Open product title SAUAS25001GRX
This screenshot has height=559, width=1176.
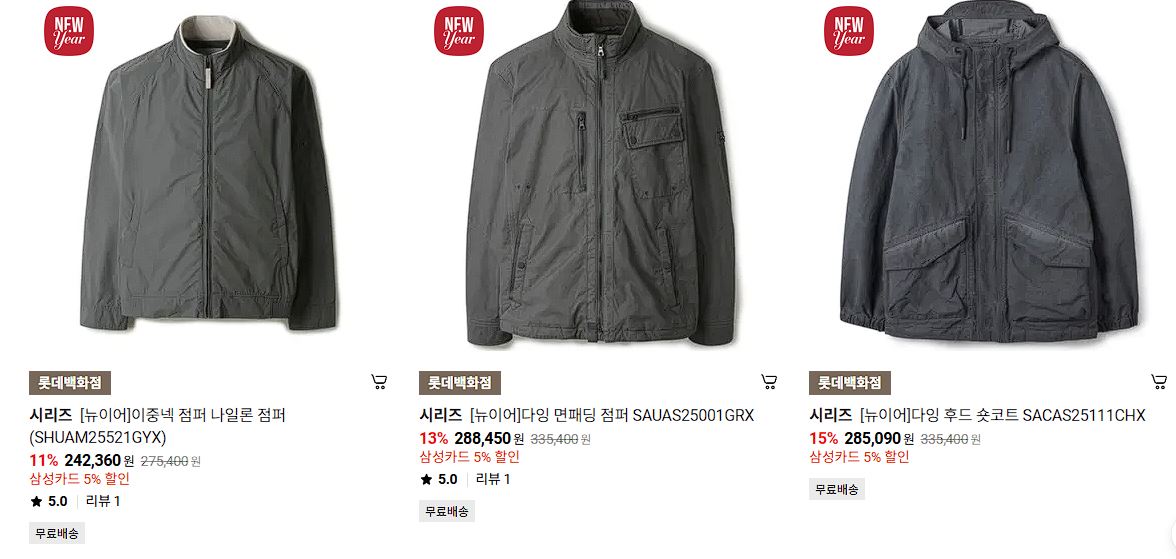click(586, 415)
